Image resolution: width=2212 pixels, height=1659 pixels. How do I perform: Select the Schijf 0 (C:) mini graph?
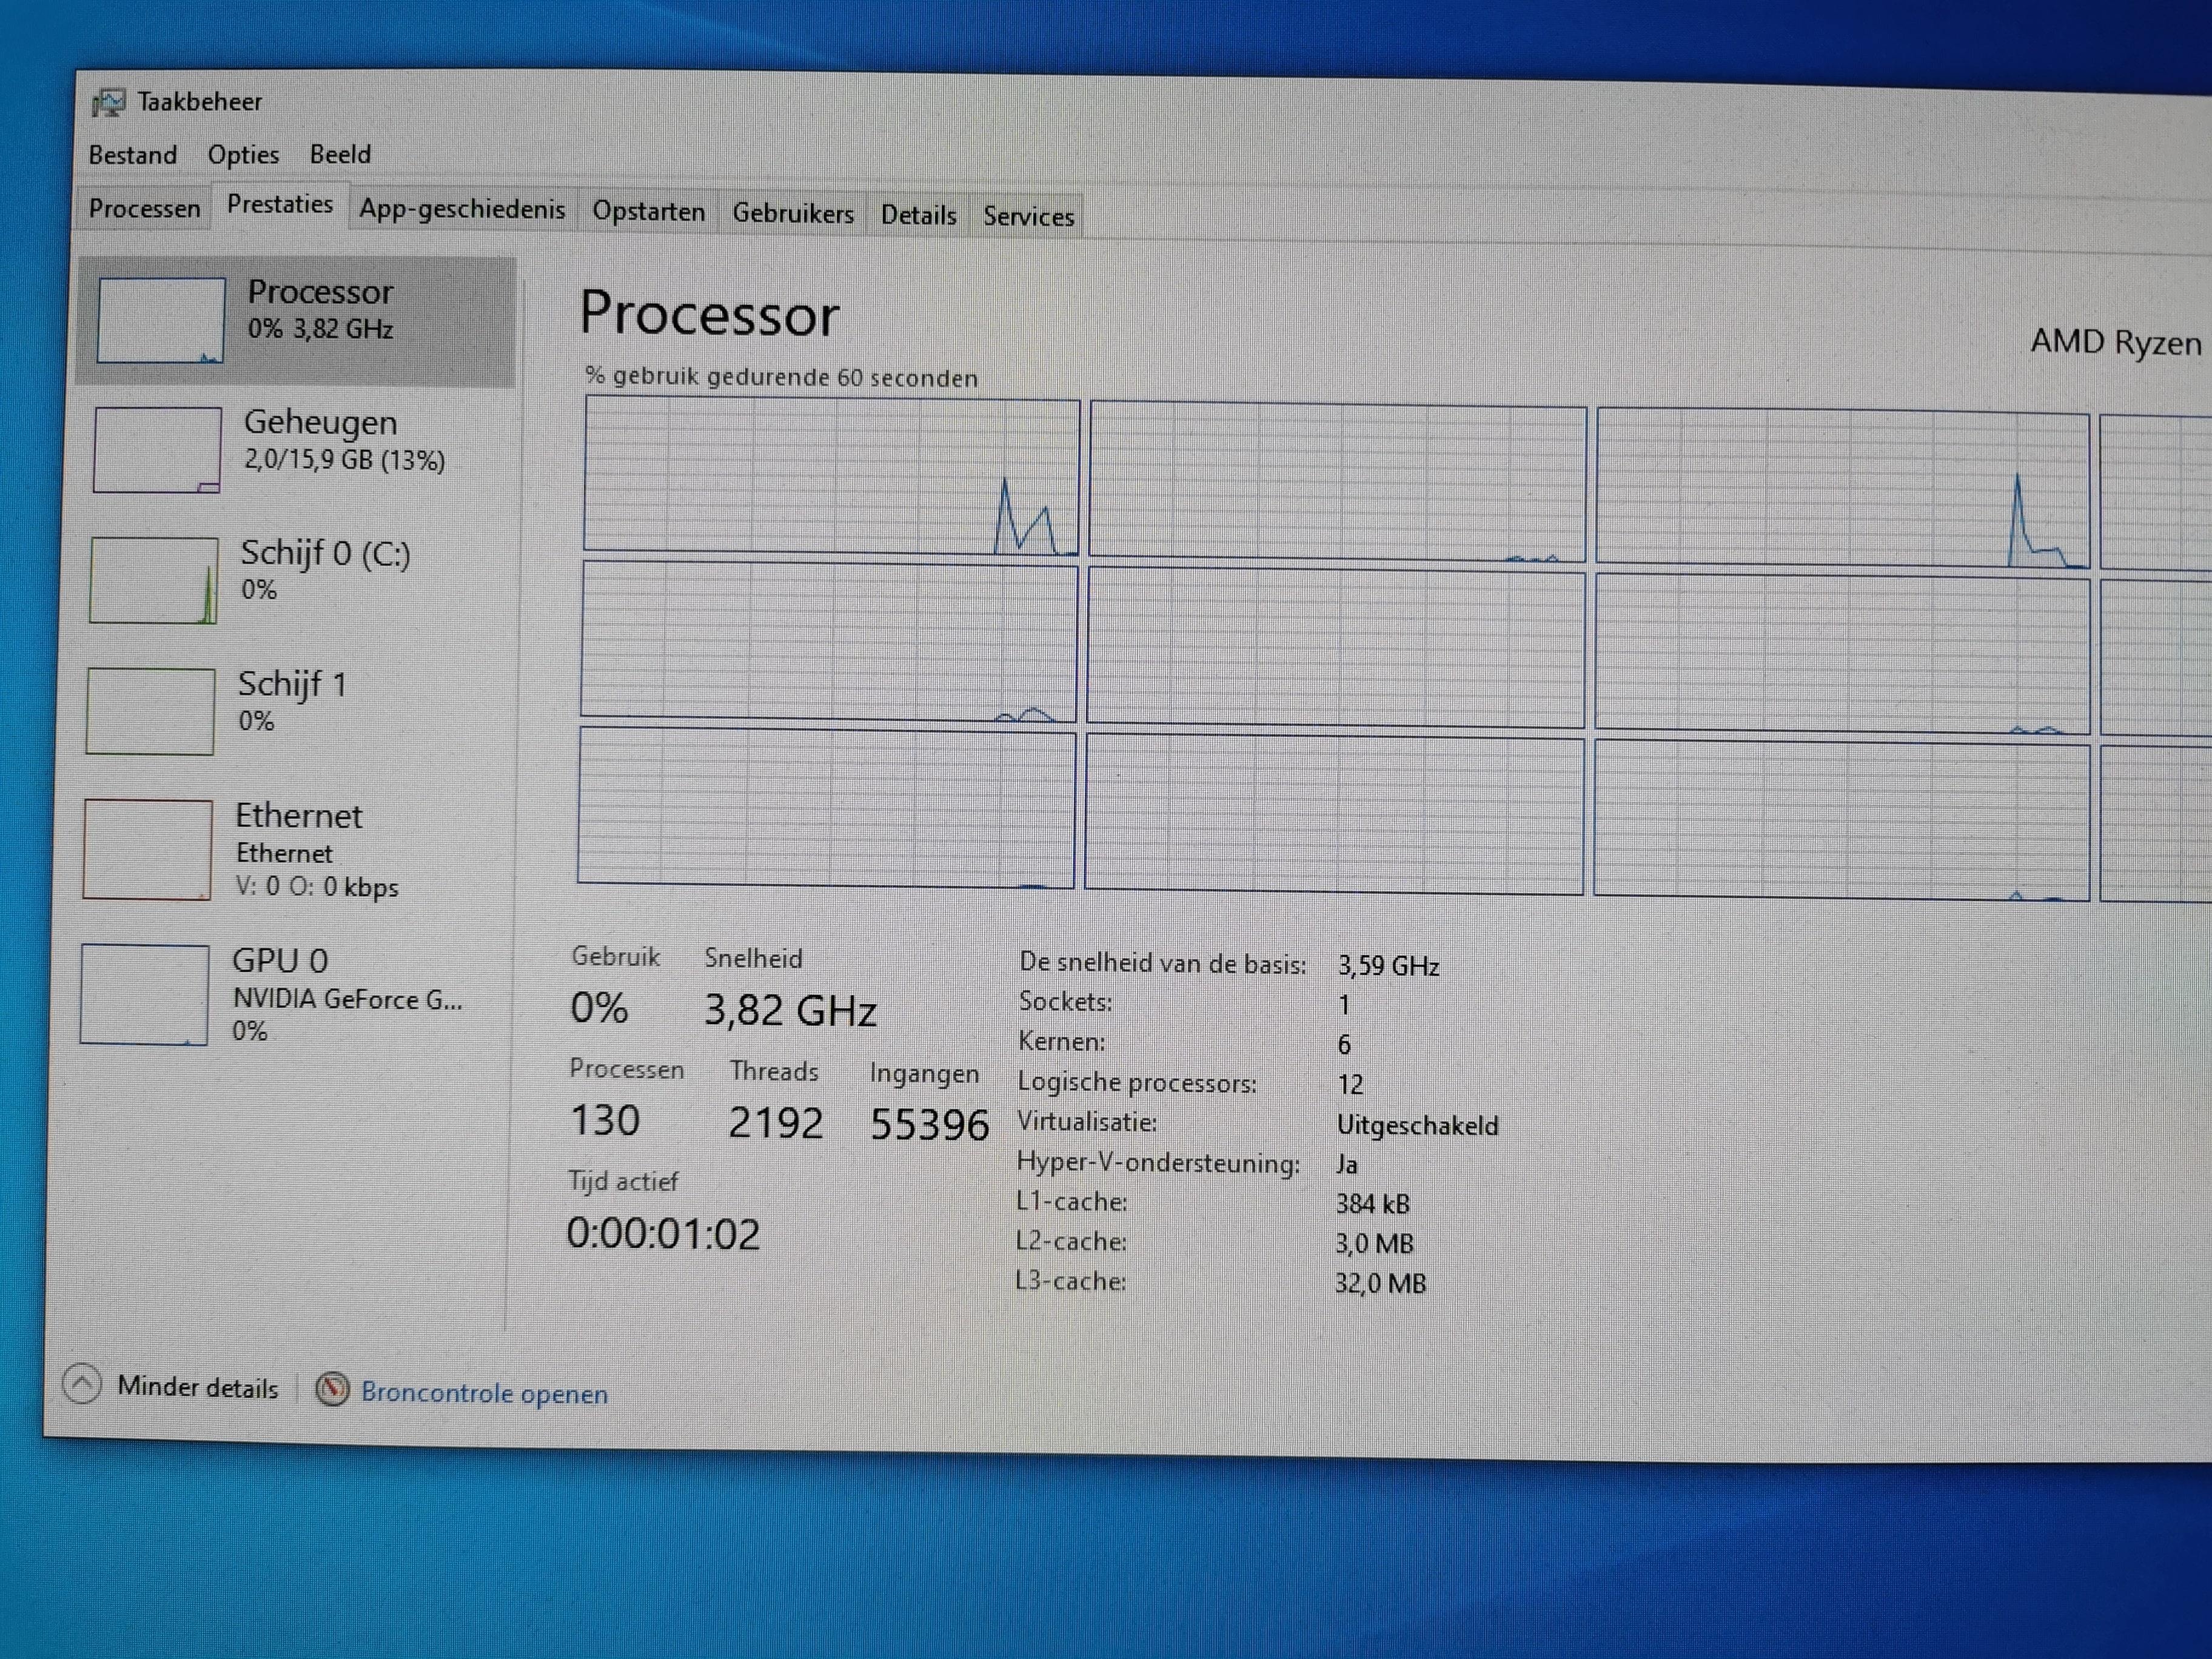pyautogui.click(x=154, y=581)
